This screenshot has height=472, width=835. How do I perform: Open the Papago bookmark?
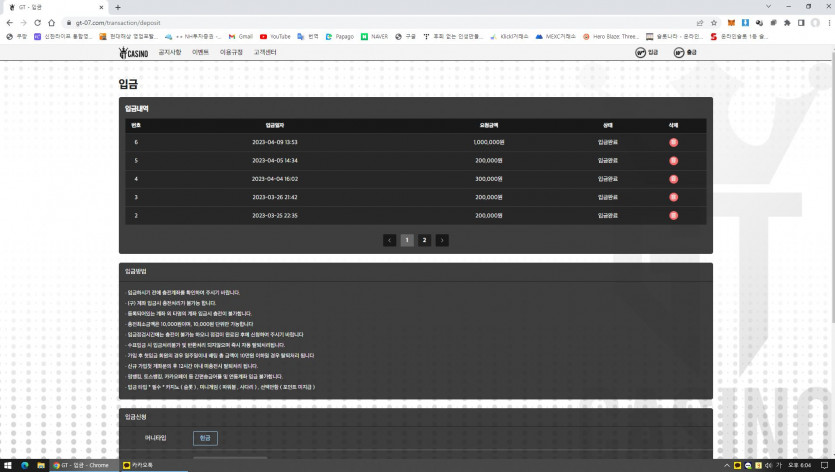point(340,37)
